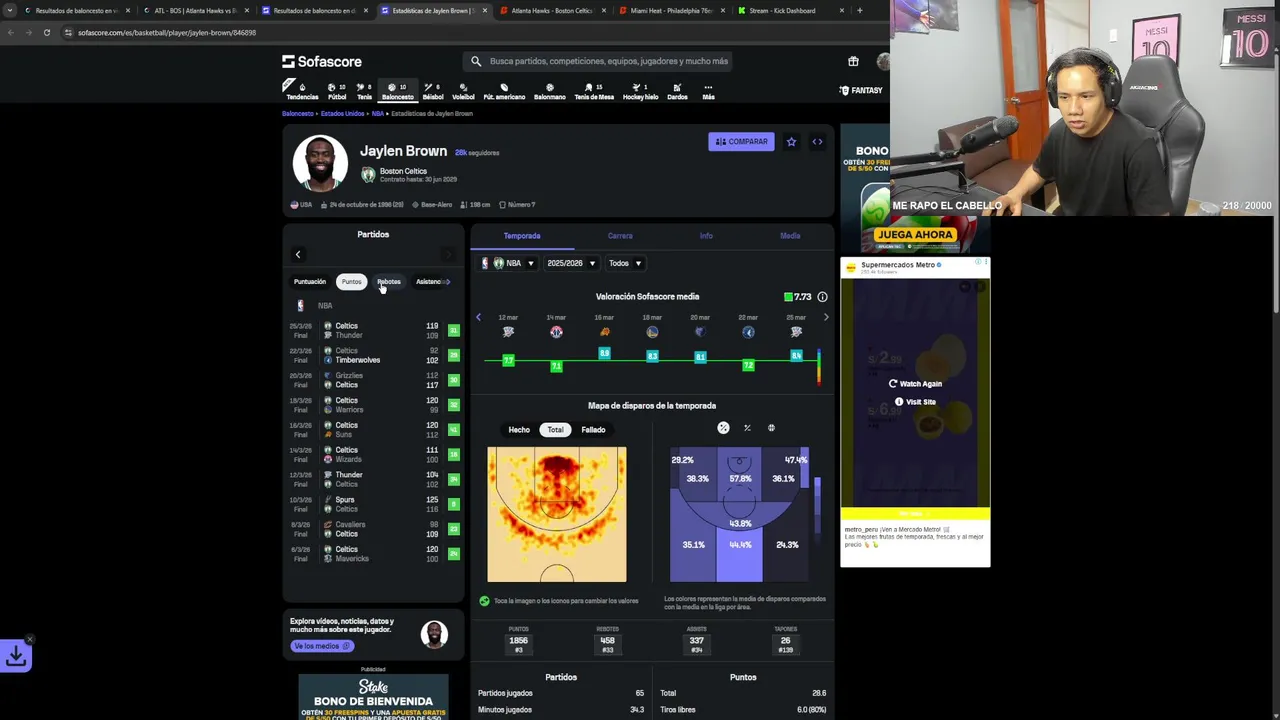Switch to the Info tab
This screenshot has width=1280, height=720.
tap(706, 236)
